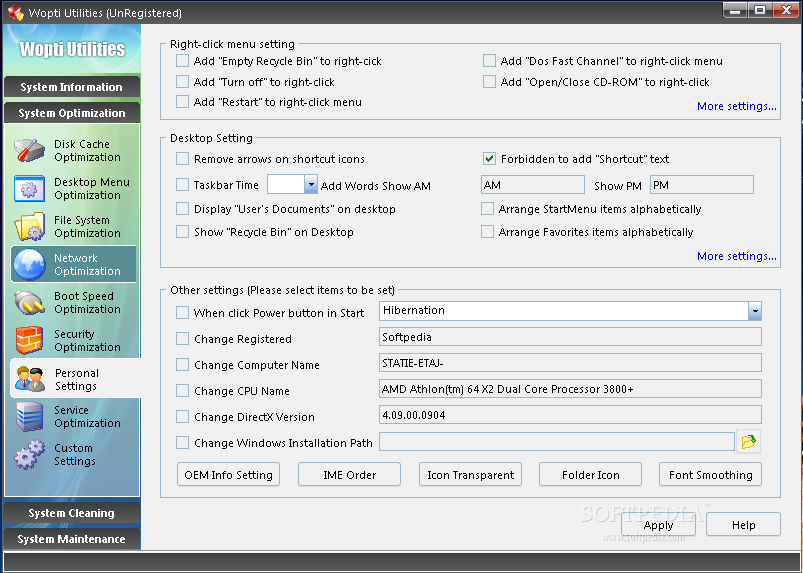Image resolution: width=803 pixels, height=573 pixels.
Task: Open Disk Cache Optimization icon
Action: 30,151
